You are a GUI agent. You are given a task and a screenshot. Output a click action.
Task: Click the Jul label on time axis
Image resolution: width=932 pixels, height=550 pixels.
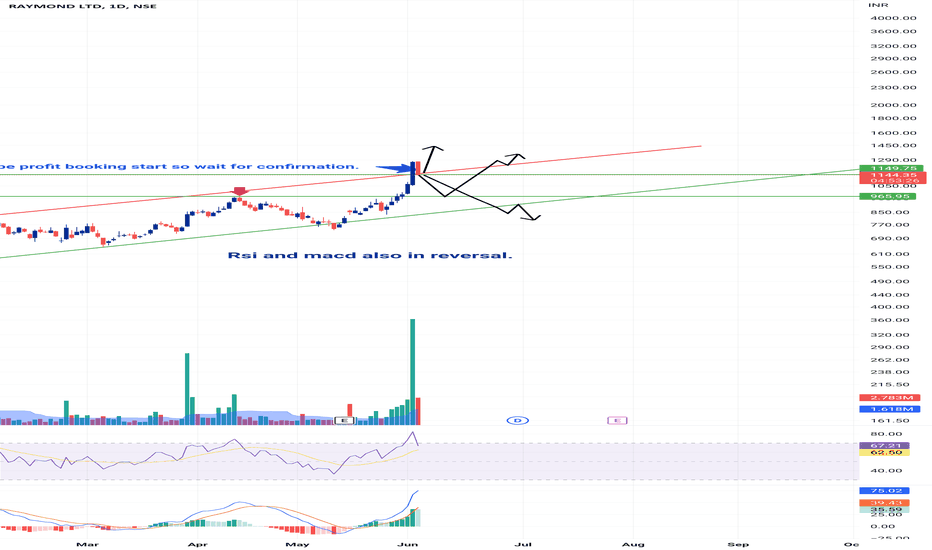523,544
